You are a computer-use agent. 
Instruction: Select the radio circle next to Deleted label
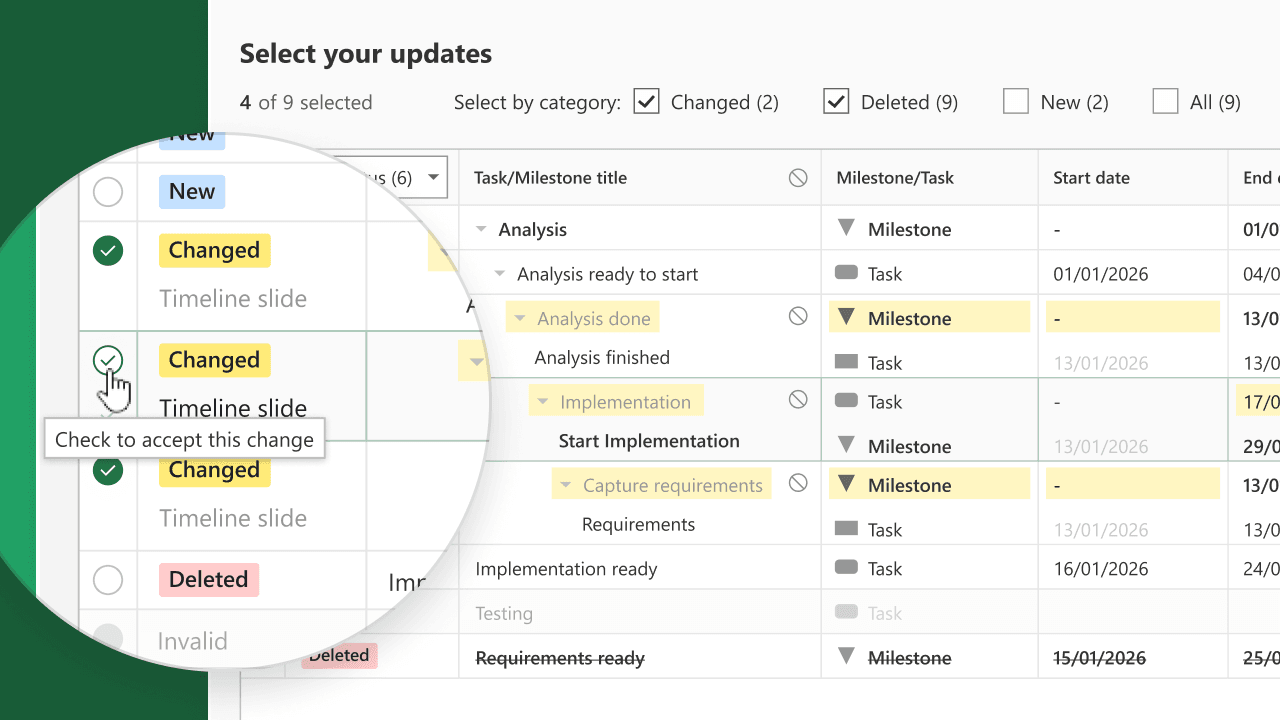(x=108, y=580)
